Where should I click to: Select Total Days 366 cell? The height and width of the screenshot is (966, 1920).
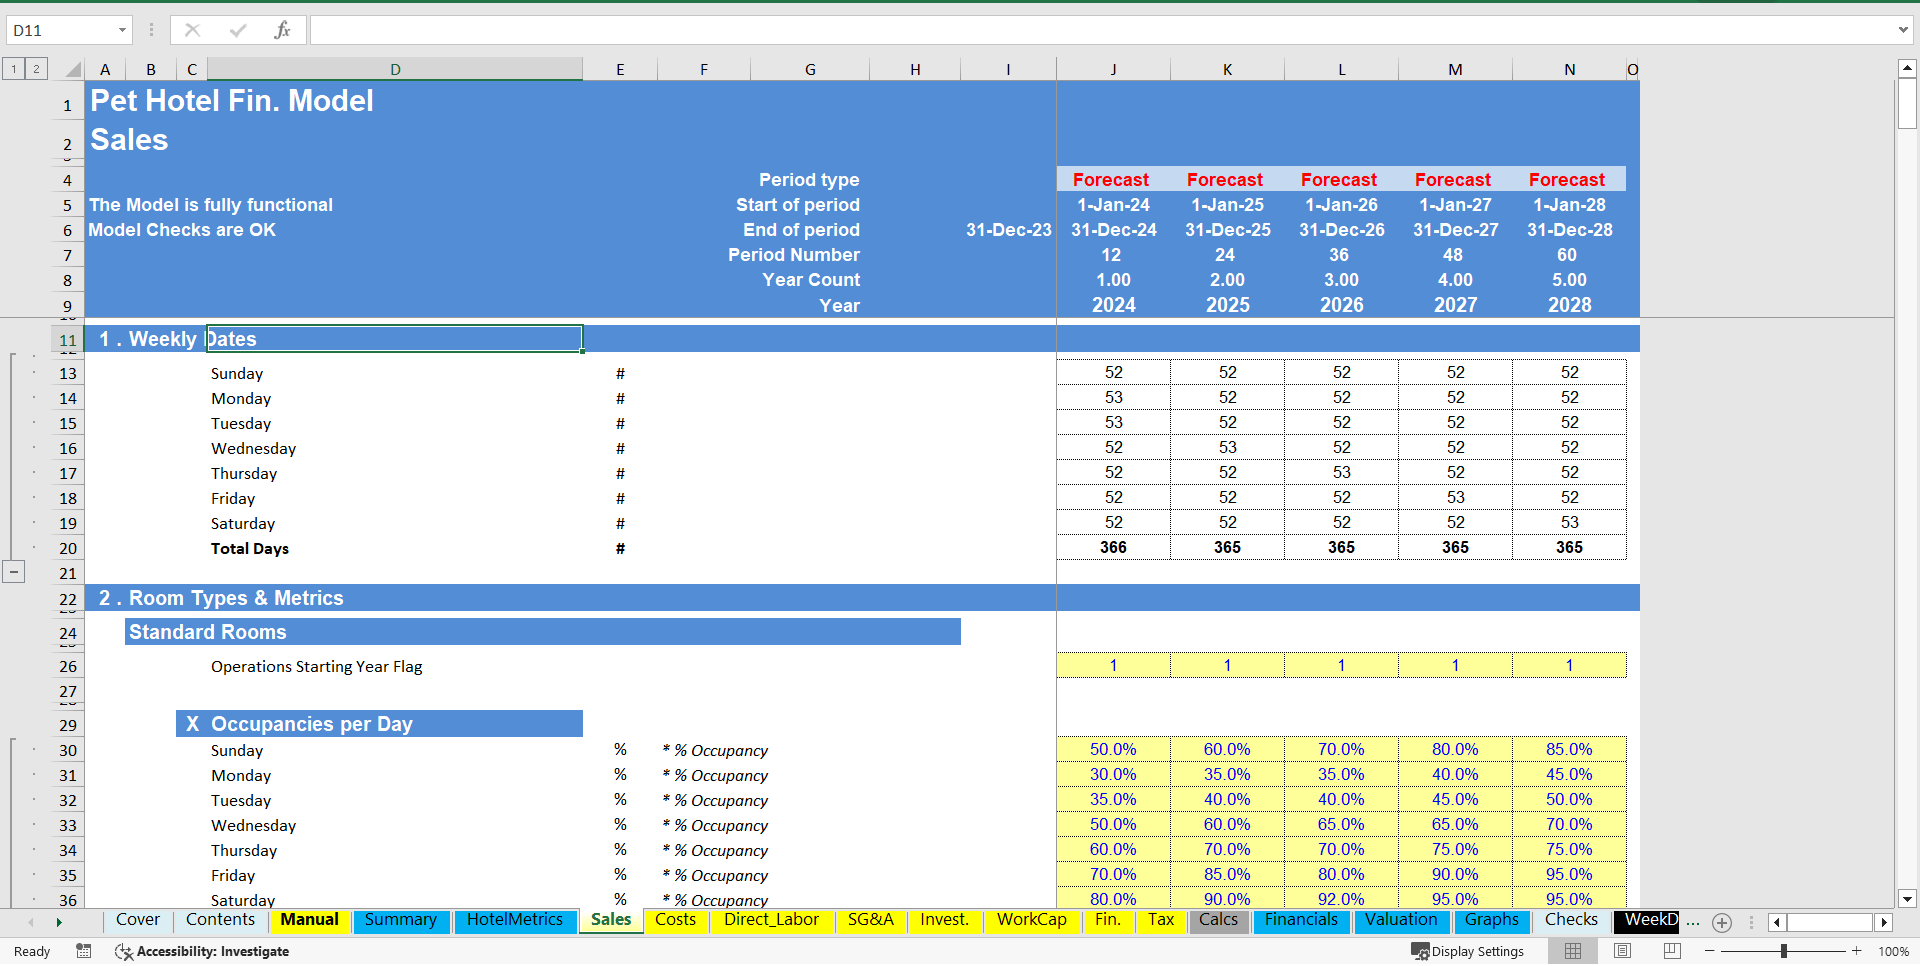(x=1113, y=547)
